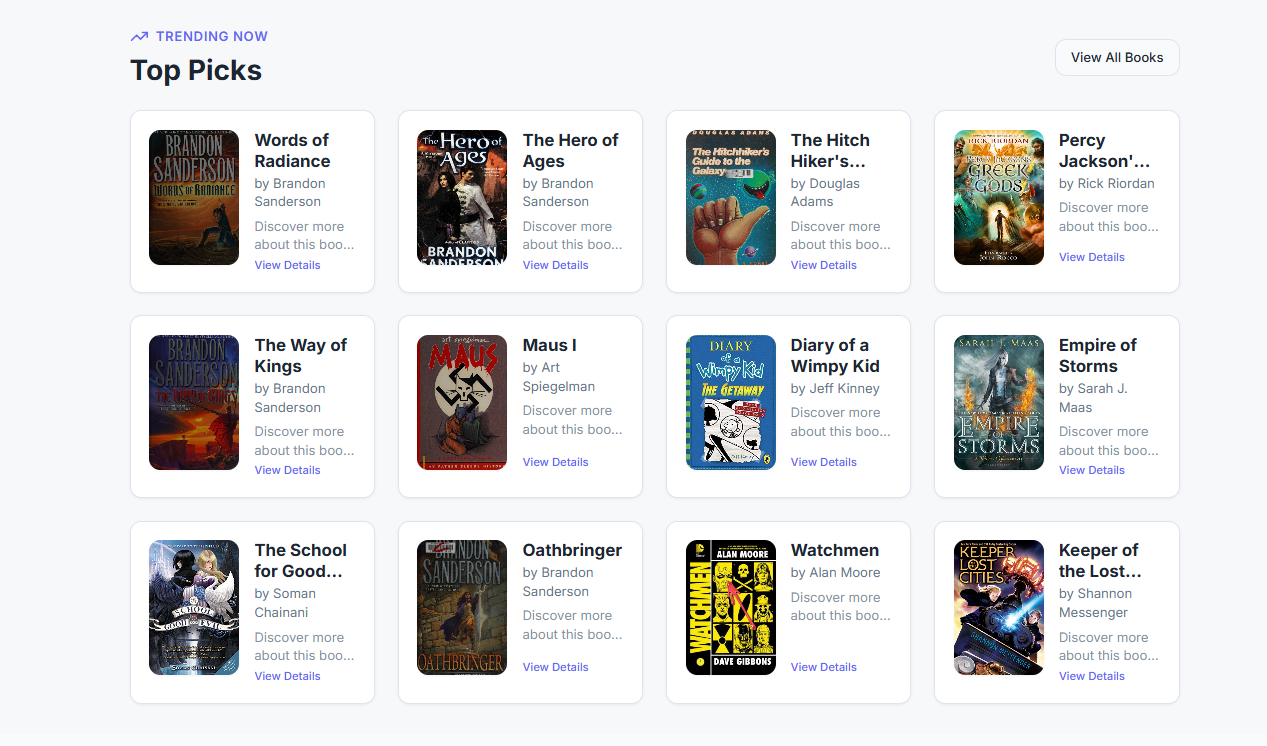
Task: Open View Details for Empire of Storms
Action: tap(1091, 469)
